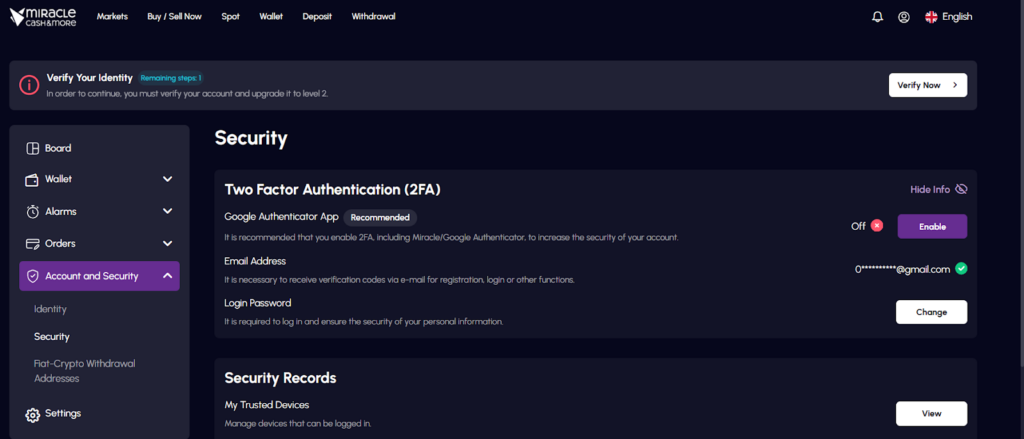Enable Google Authenticator 2FA
The height and width of the screenshot is (439, 1024).
point(932,226)
